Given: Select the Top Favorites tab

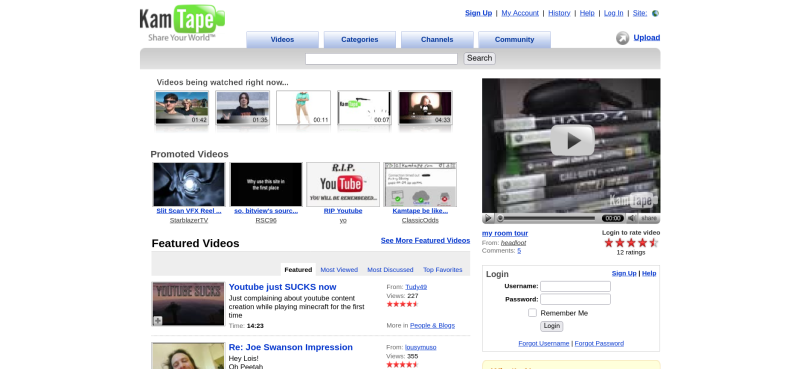Looking at the screenshot, I should tap(442, 269).
